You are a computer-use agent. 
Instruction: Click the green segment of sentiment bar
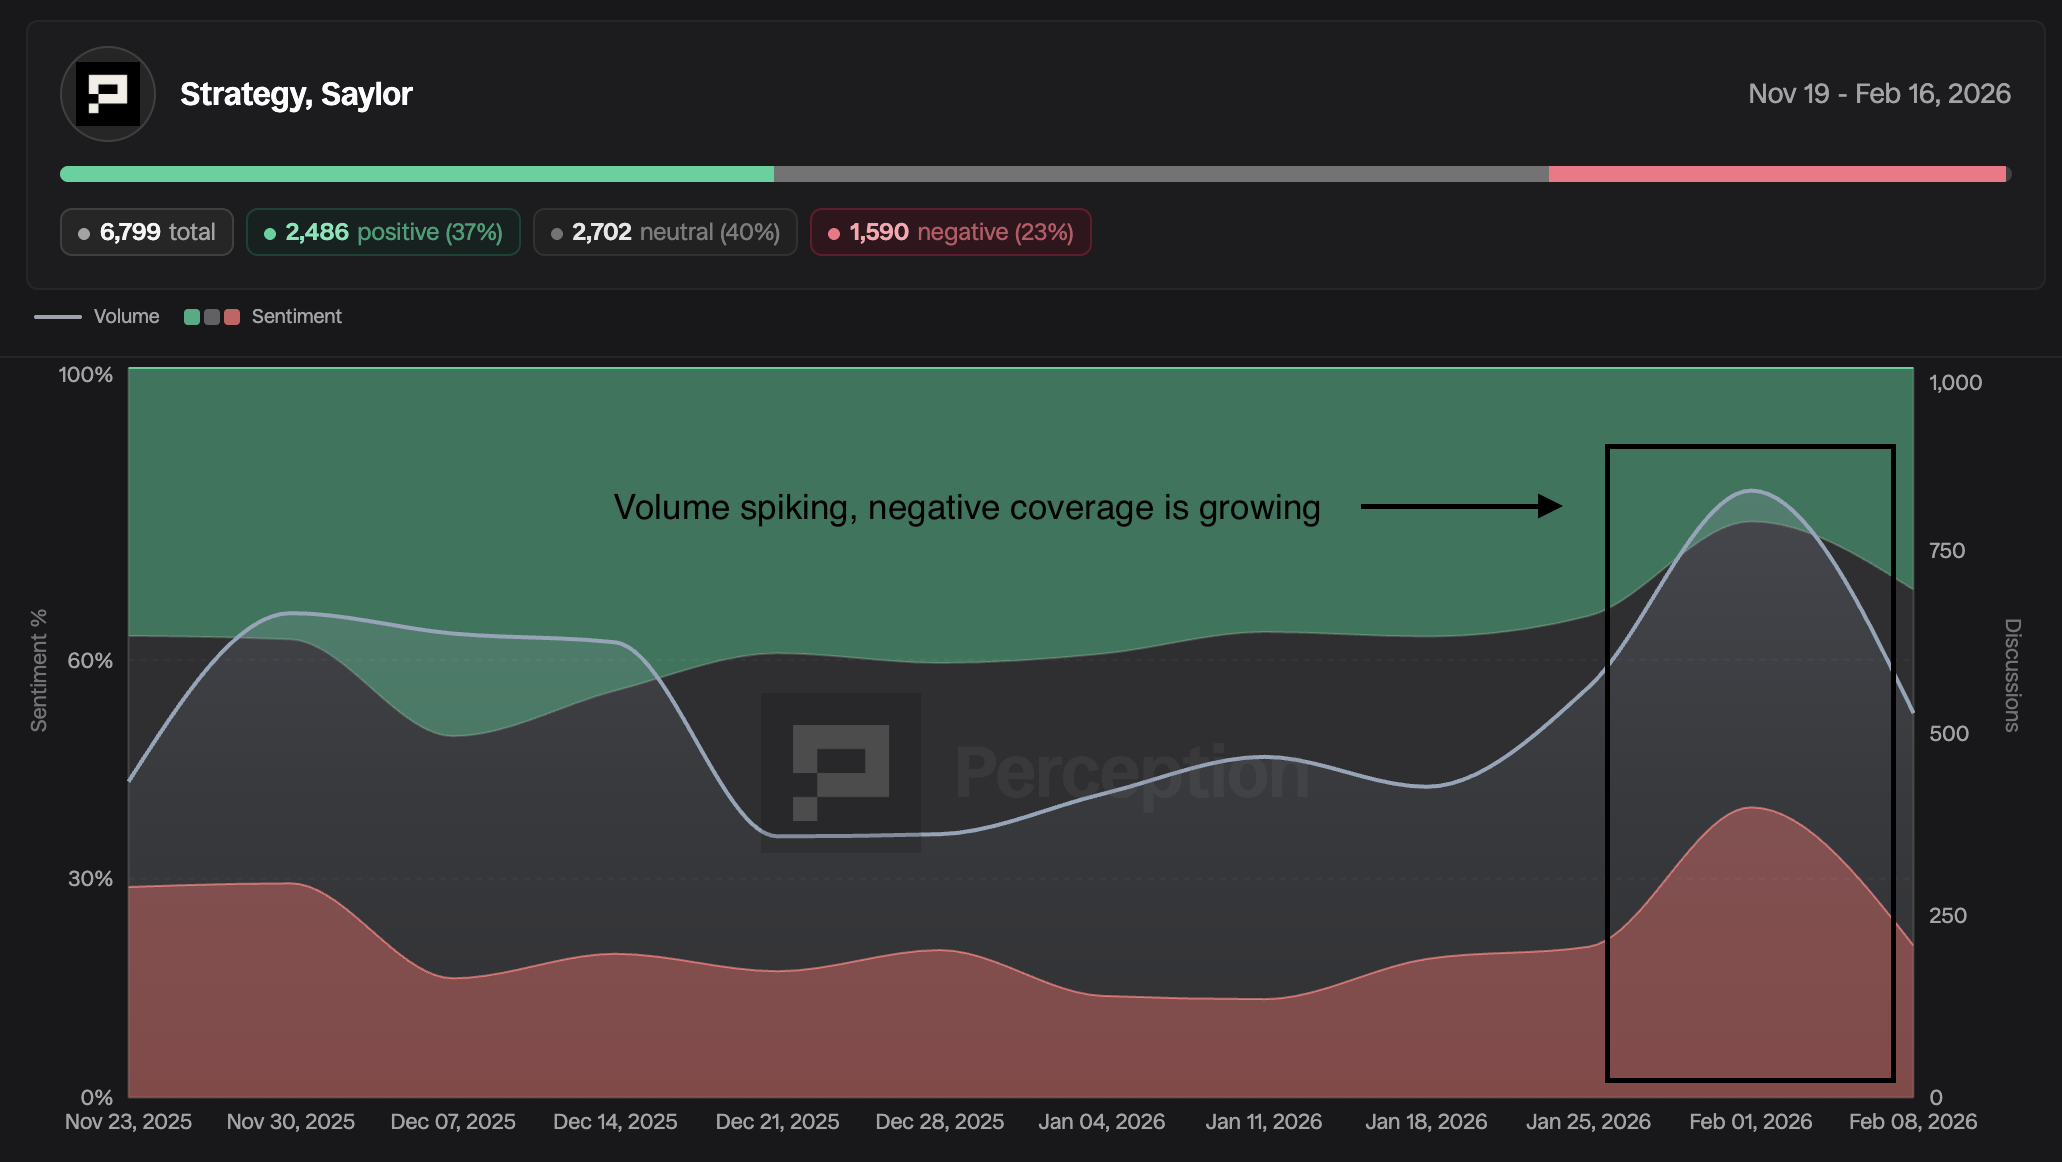[416, 174]
